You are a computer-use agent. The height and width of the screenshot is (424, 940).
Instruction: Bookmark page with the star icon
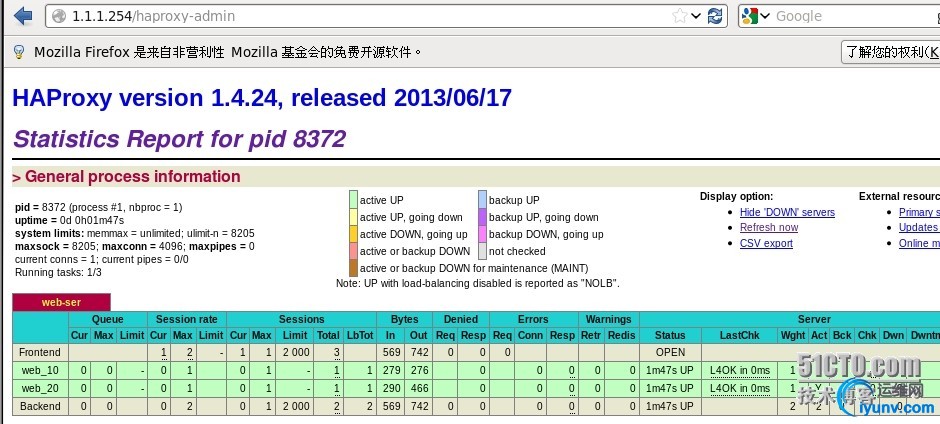(x=679, y=16)
